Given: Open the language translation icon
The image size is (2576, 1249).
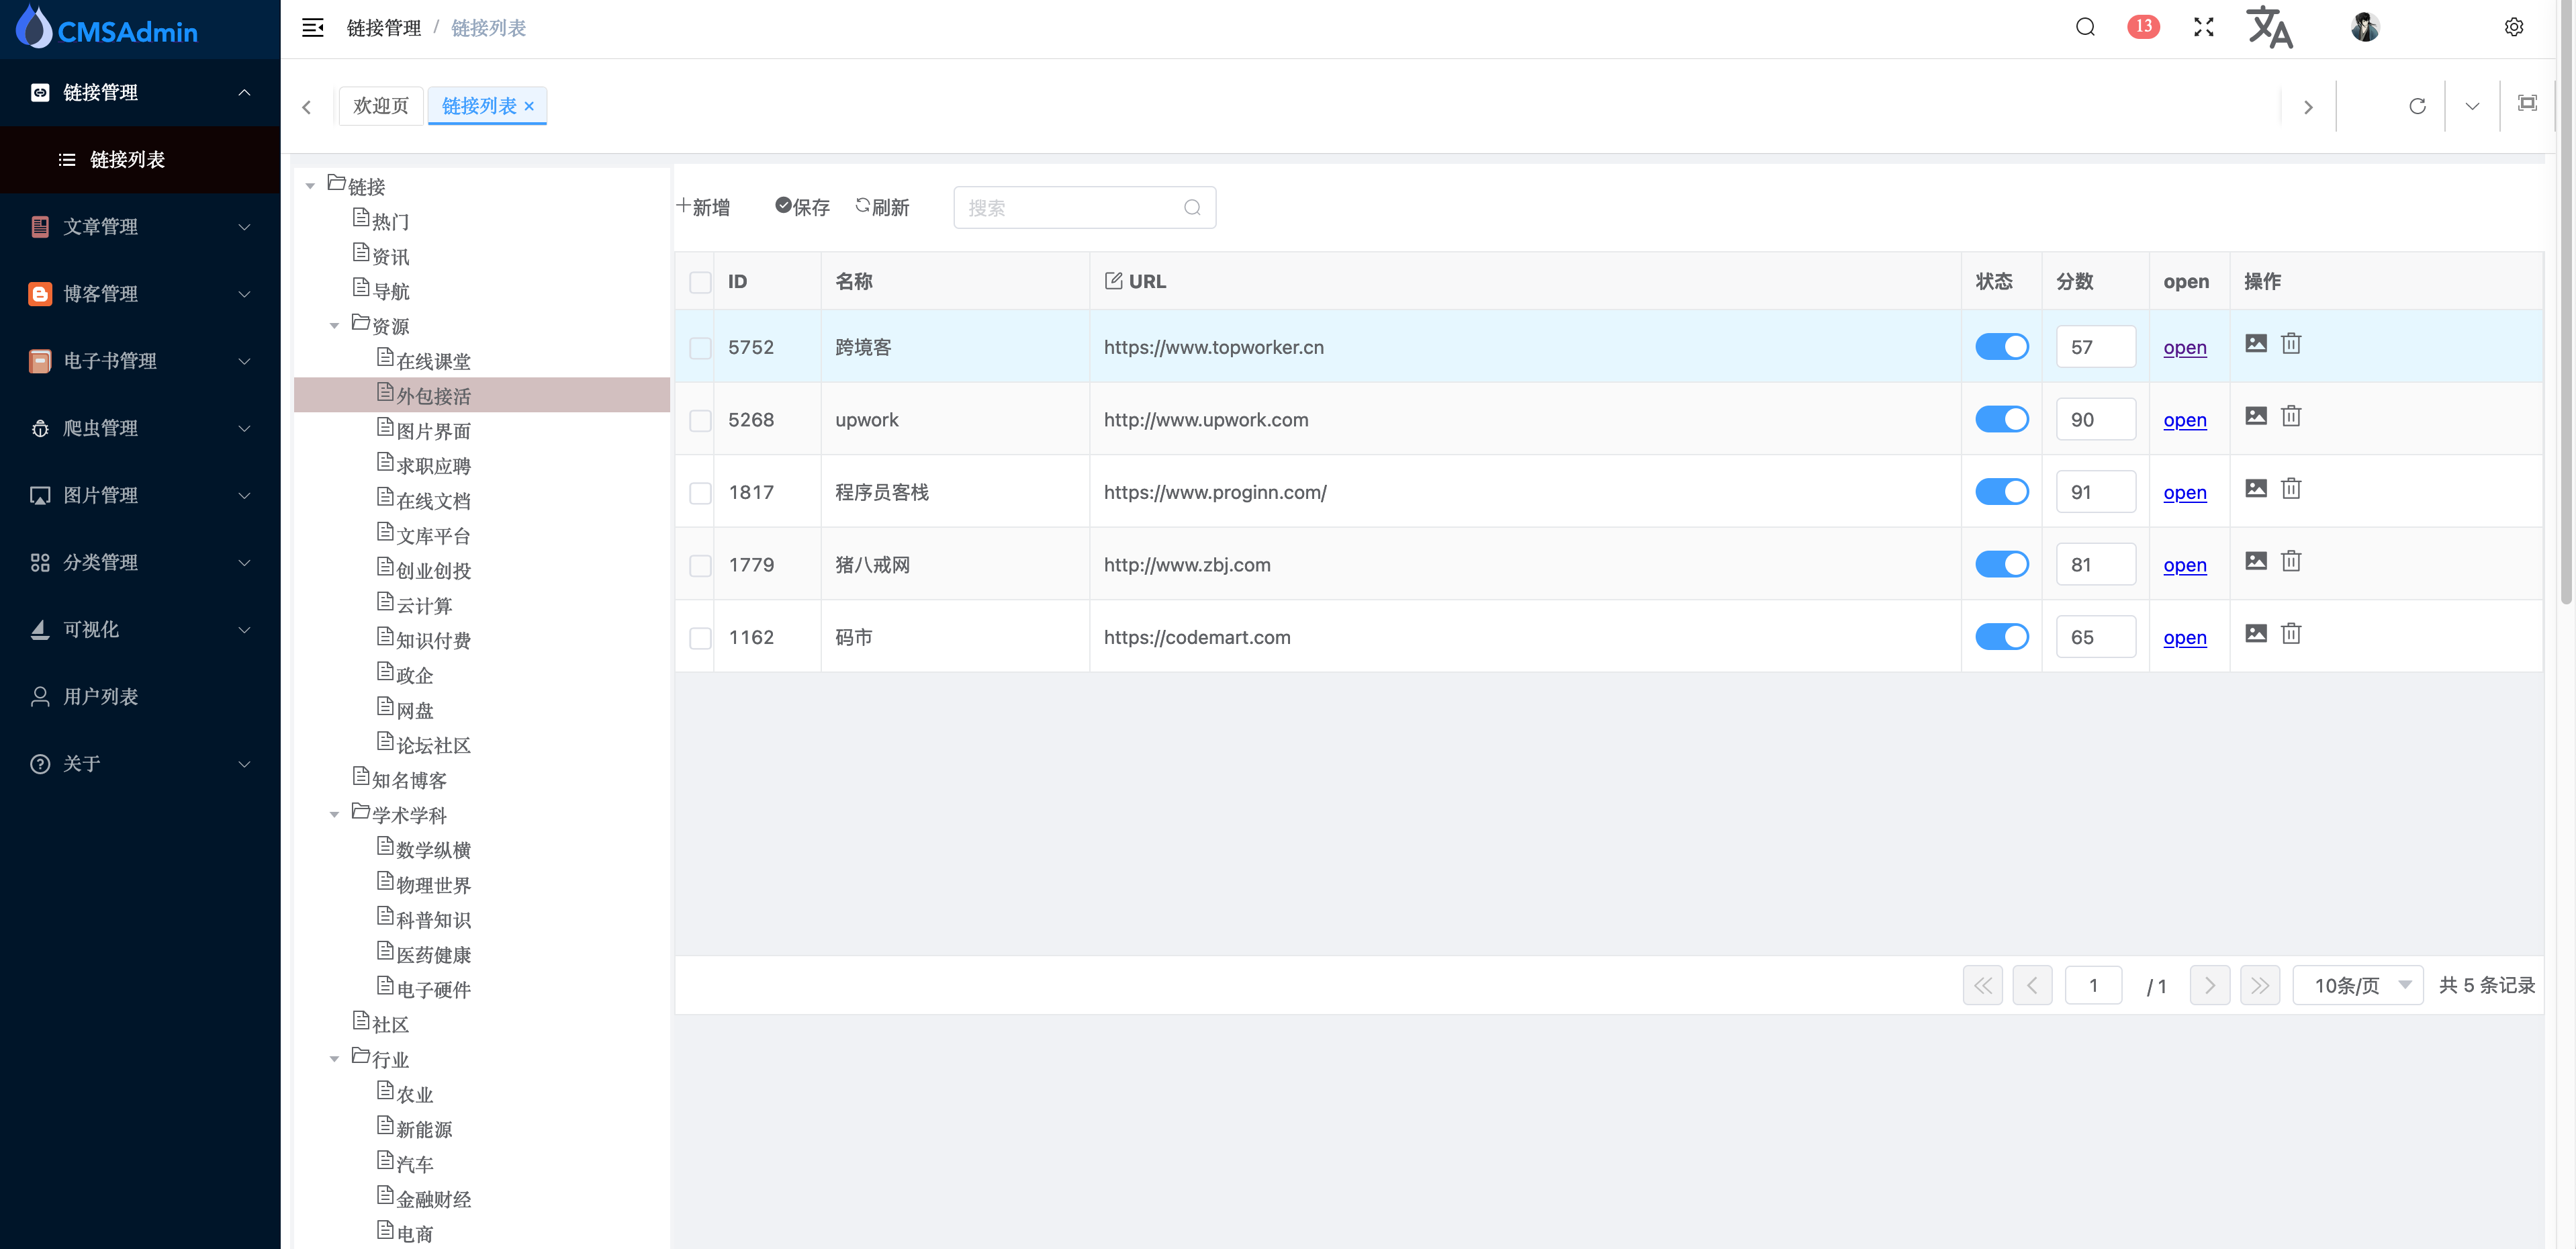Looking at the screenshot, I should (x=2269, y=27).
